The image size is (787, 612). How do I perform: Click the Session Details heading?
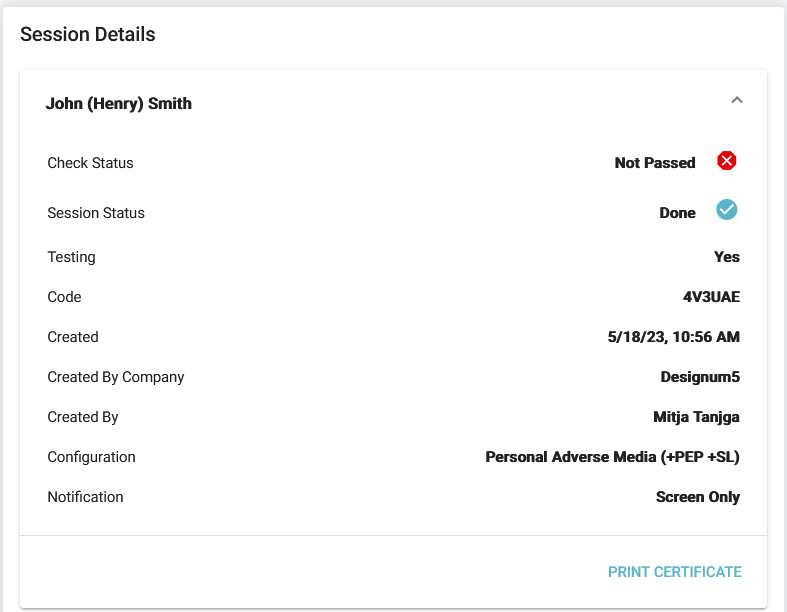point(88,35)
